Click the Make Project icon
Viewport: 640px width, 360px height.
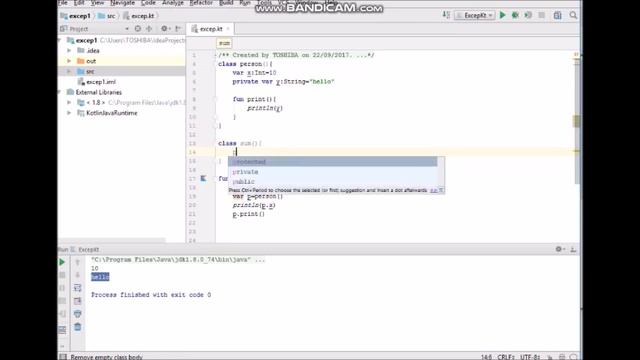point(446,15)
